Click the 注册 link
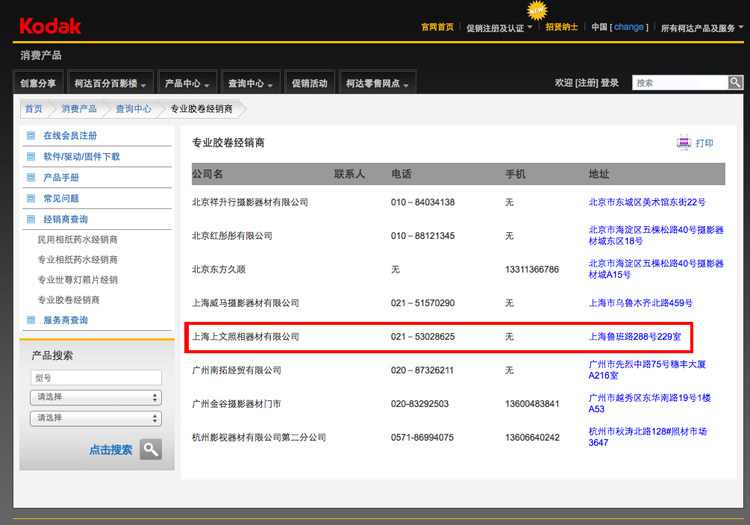Viewport: 750px width, 525px height. tap(587, 83)
